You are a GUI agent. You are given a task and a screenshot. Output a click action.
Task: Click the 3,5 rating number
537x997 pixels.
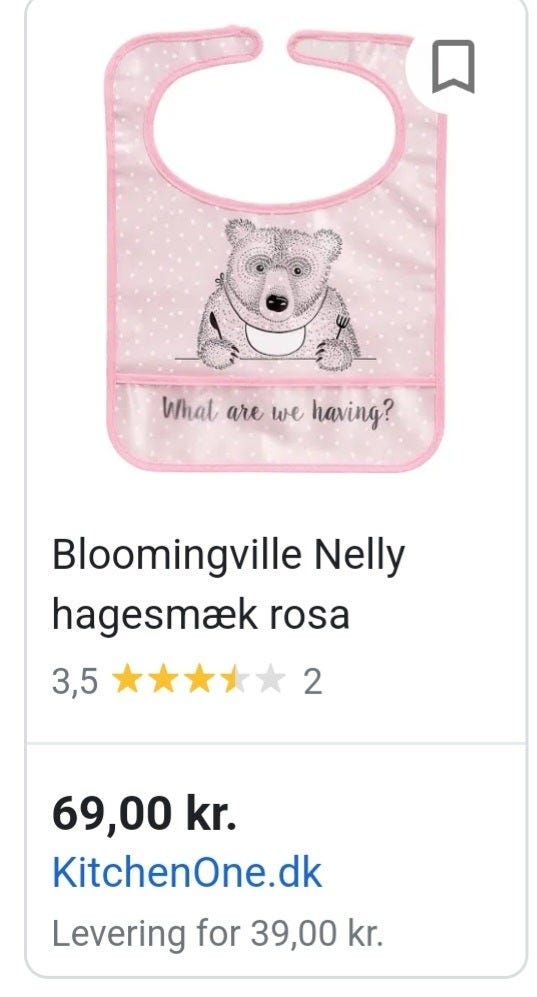tap(75, 682)
